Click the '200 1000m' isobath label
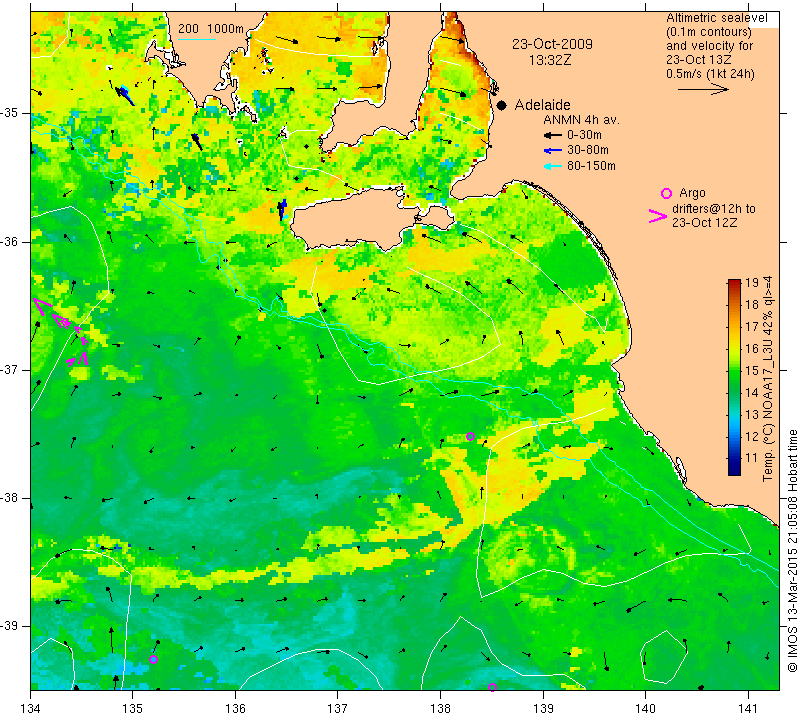The image size is (800, 720). tap(211, 29)
